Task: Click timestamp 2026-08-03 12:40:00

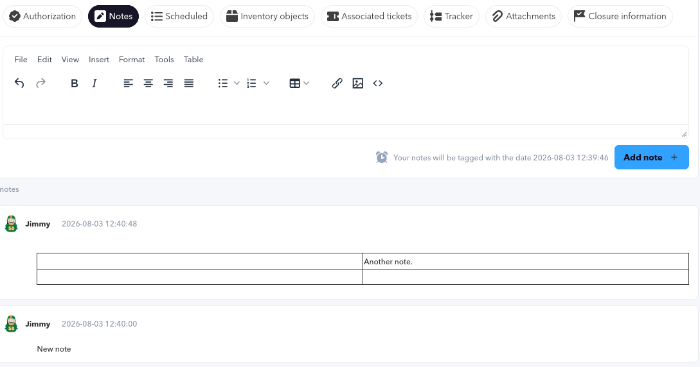Action: point(99,324)
